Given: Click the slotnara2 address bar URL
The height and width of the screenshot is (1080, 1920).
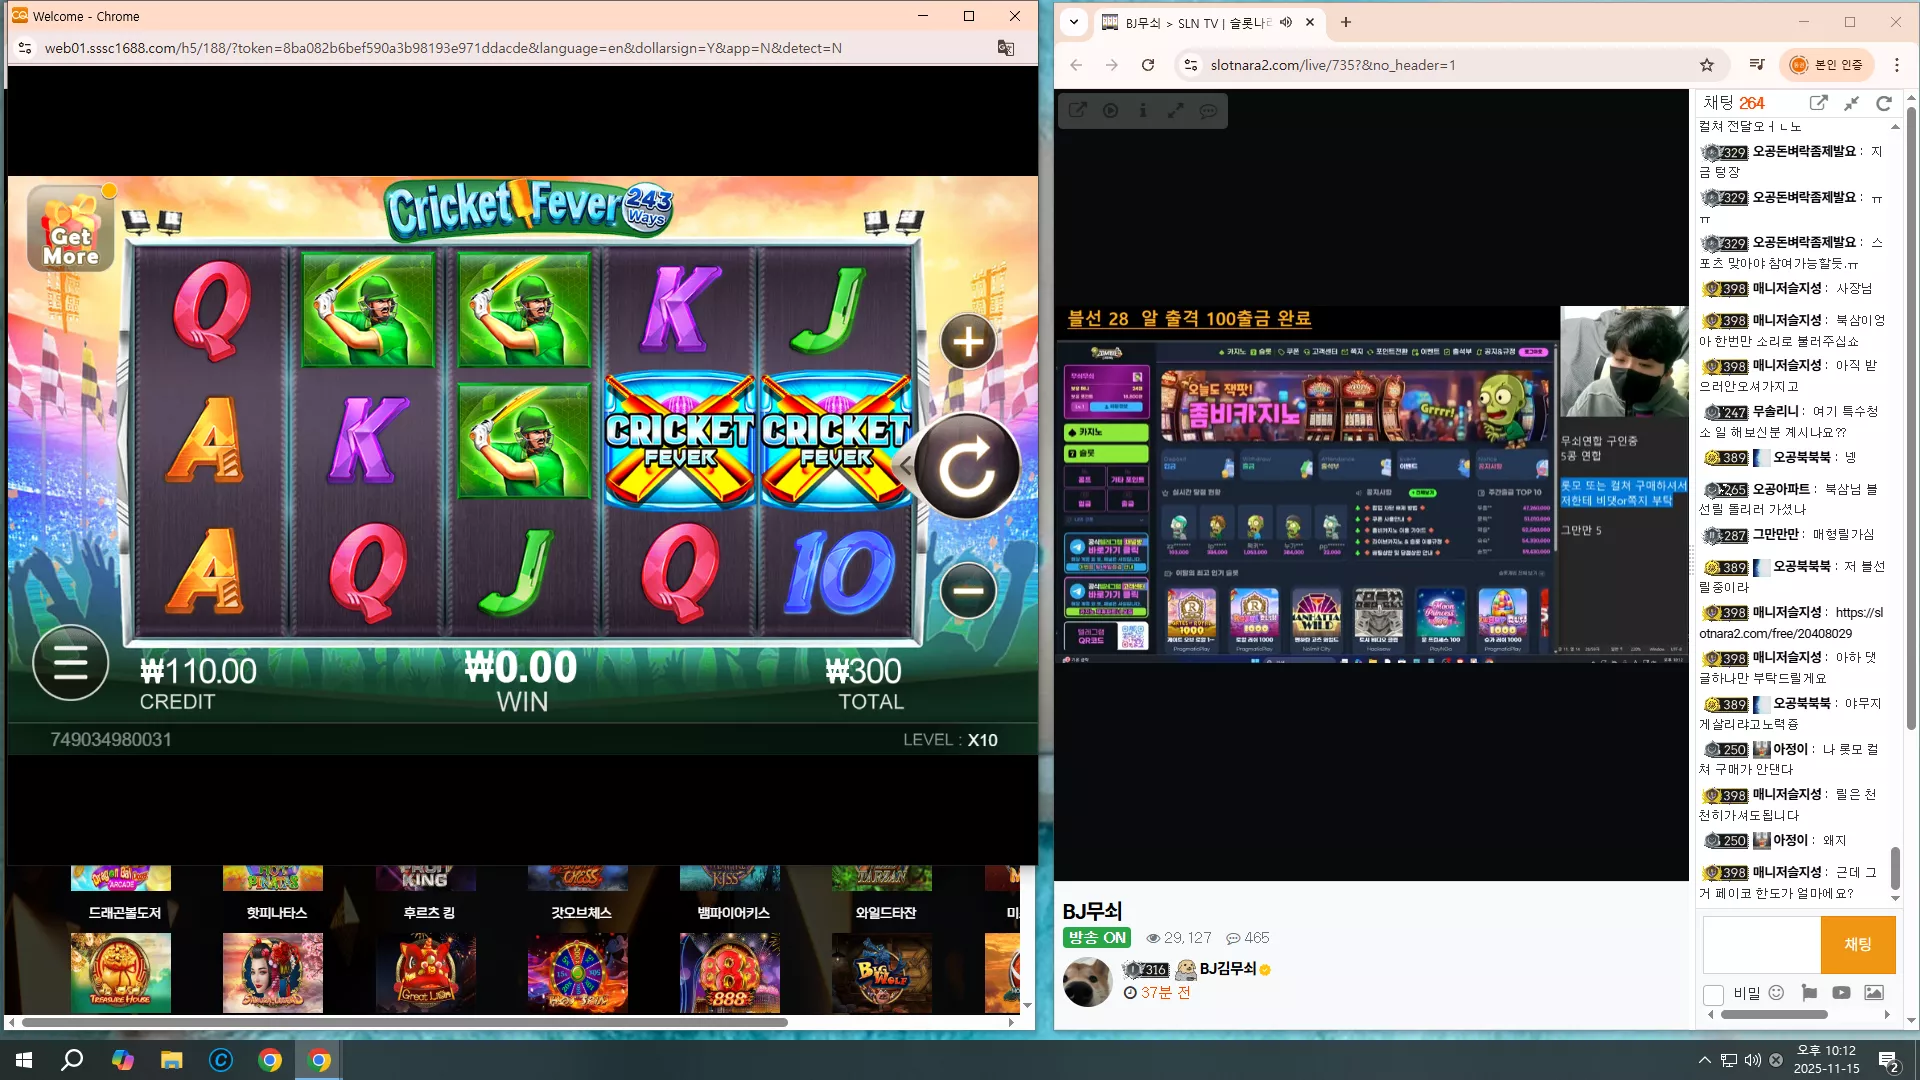Looking at the screenshot, I should [1333, 65].
